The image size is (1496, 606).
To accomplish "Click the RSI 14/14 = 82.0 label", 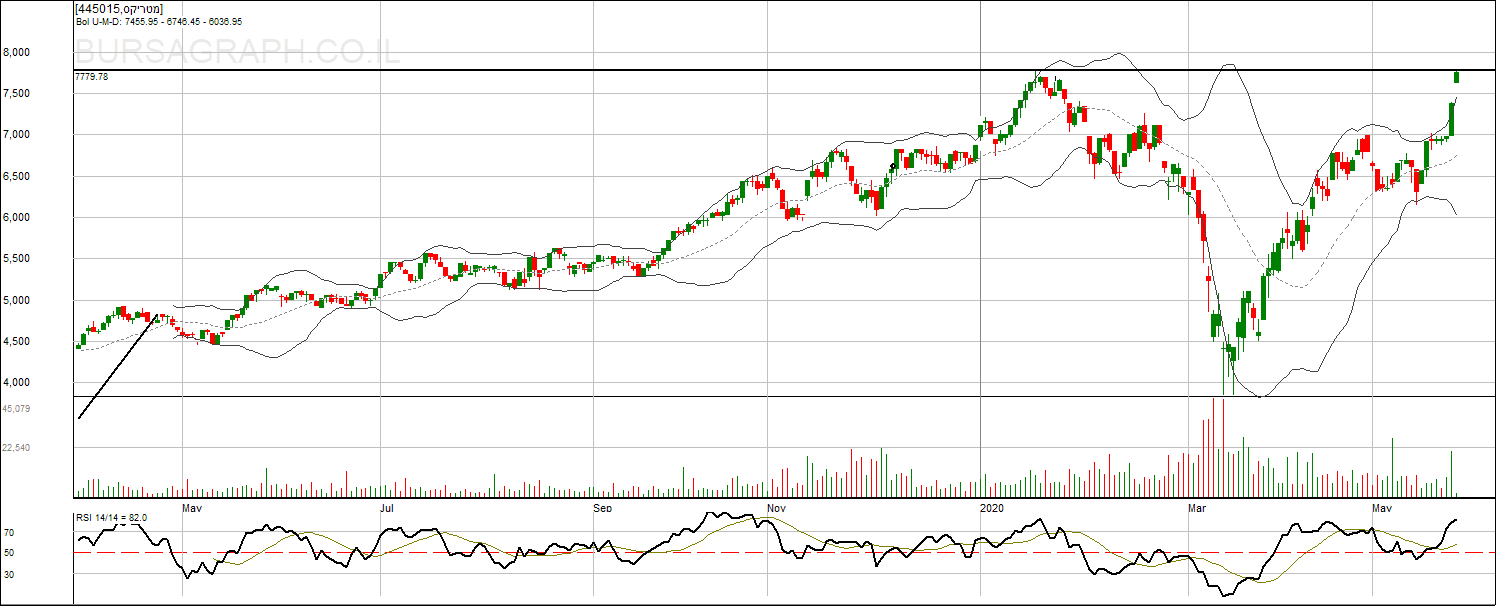I will point(112,517).
